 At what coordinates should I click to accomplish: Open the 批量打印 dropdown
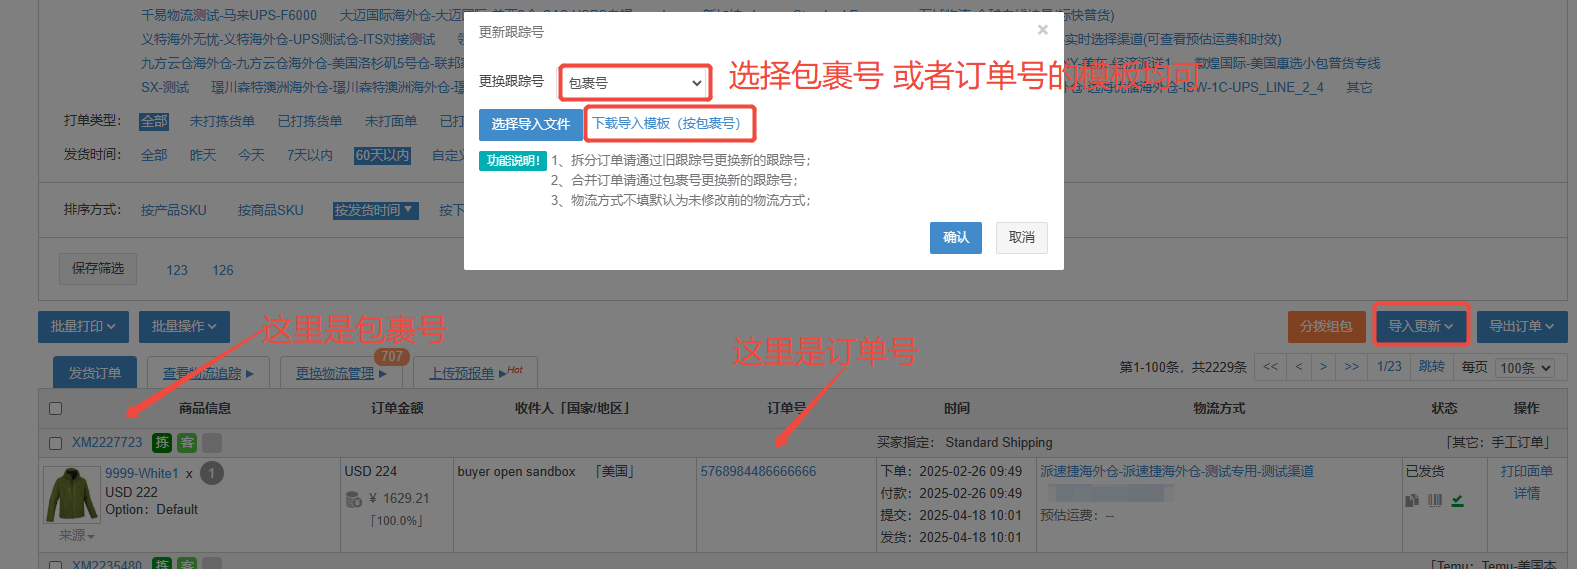84,326
